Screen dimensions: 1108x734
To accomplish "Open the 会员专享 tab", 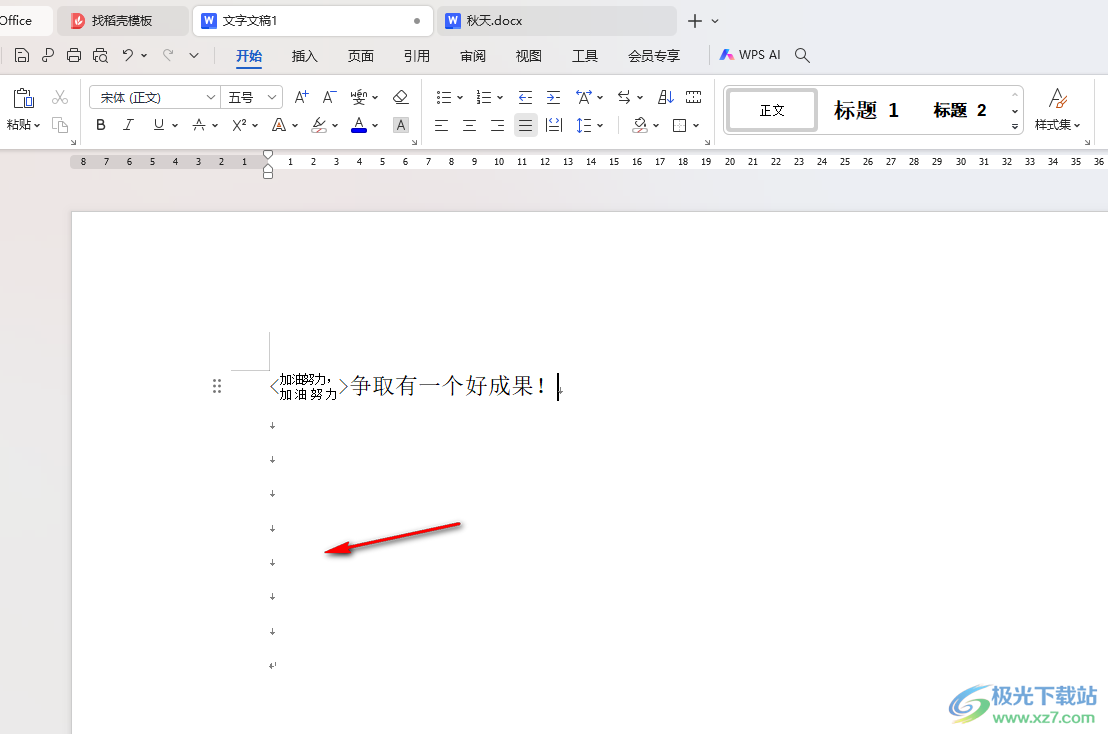I will tap(654, 56).
